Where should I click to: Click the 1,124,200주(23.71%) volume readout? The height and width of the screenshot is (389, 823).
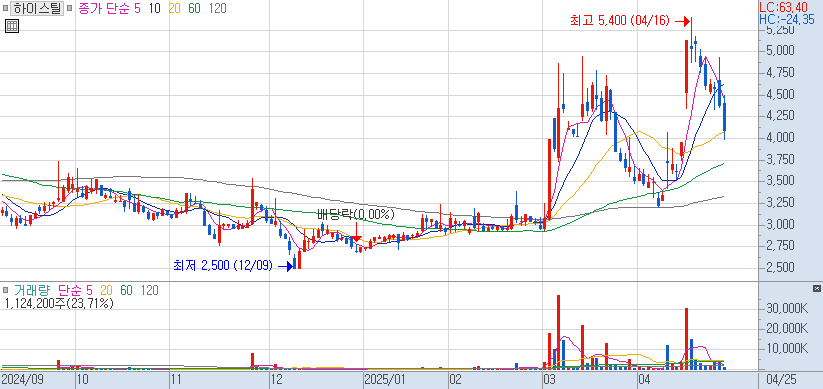coord(59,303)
